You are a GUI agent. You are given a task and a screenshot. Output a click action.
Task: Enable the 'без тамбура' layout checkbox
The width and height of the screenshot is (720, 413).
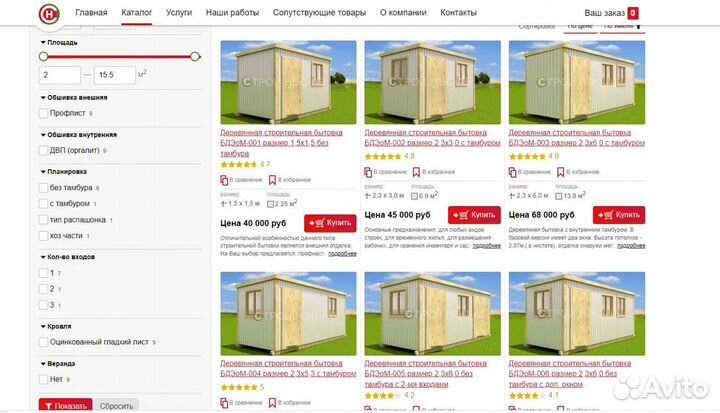(44, 188)
